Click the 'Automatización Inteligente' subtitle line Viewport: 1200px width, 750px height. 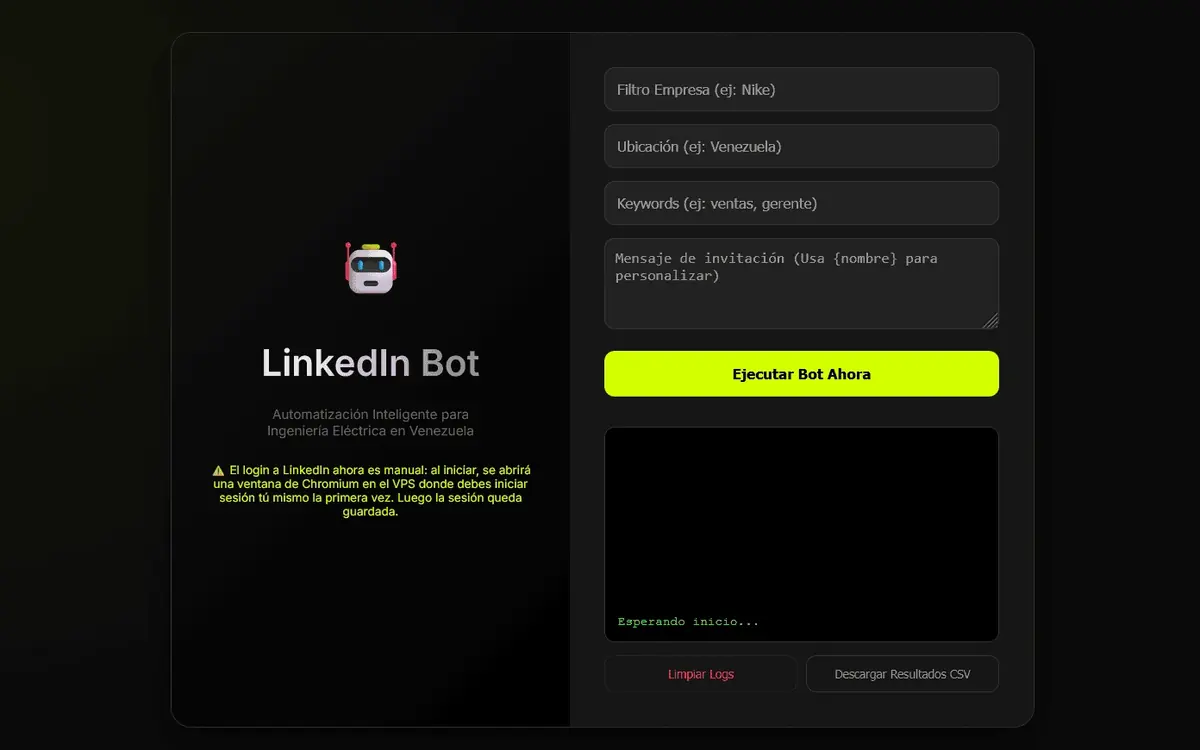click(370, 414)
